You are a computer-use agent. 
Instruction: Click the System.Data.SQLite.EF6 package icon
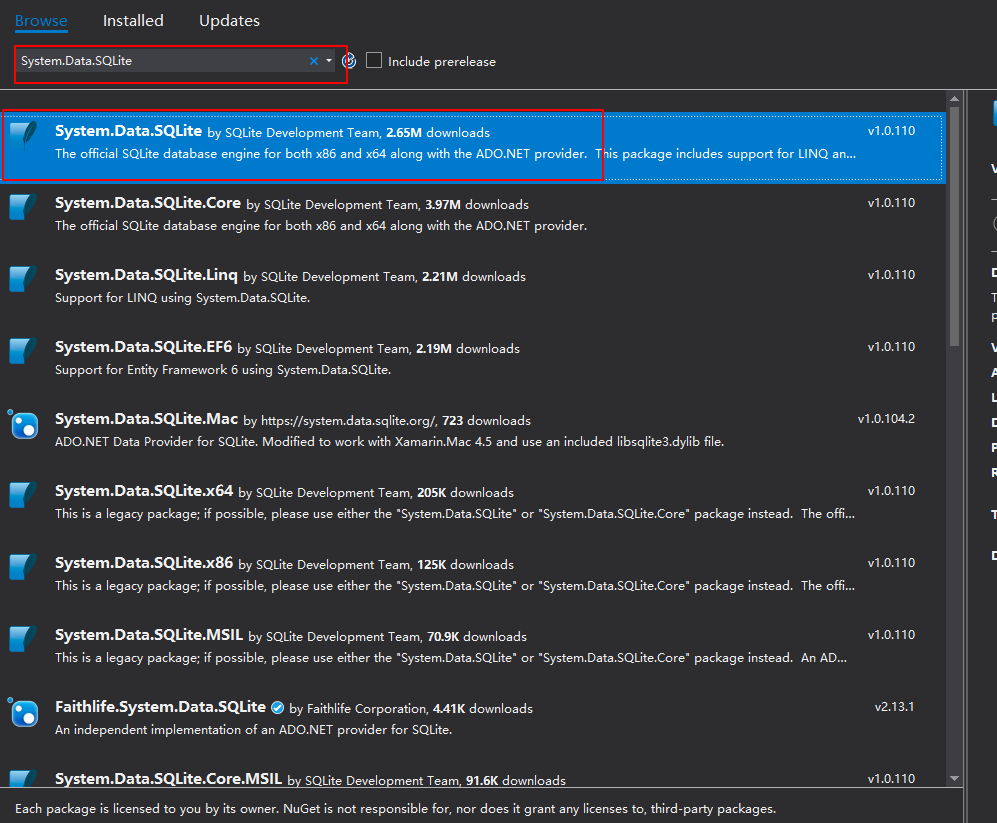pos(24,351)
